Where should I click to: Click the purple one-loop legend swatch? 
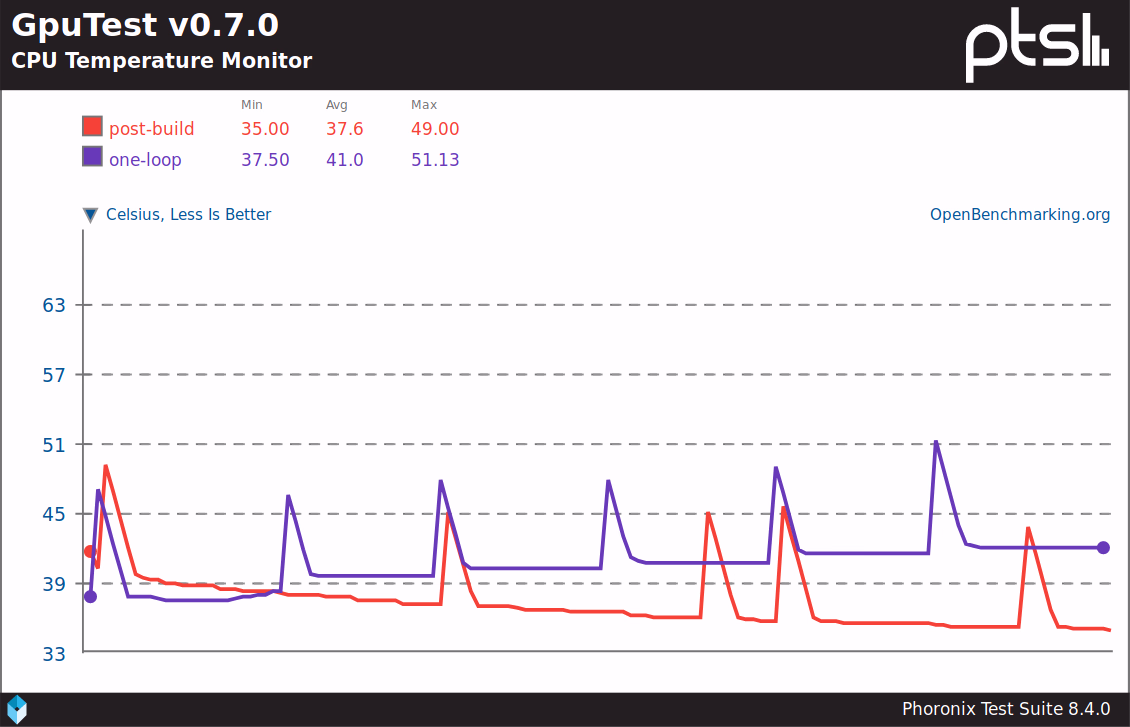click(x=92, y=158)
